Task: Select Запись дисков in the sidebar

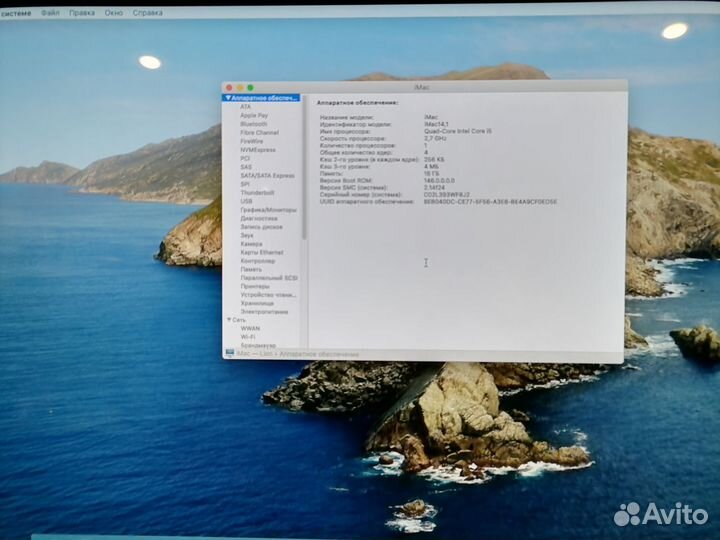Action: coord(261,227)
